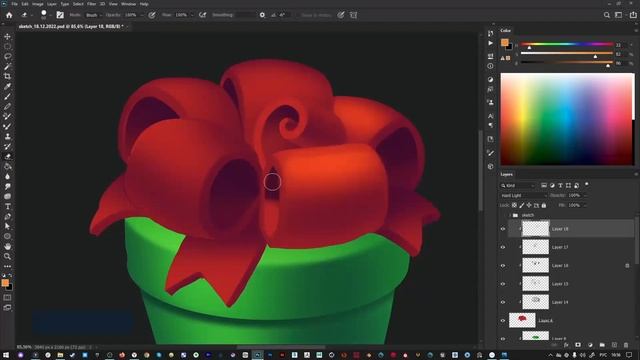
Task: Select the Crop tool
Action: 7,76
